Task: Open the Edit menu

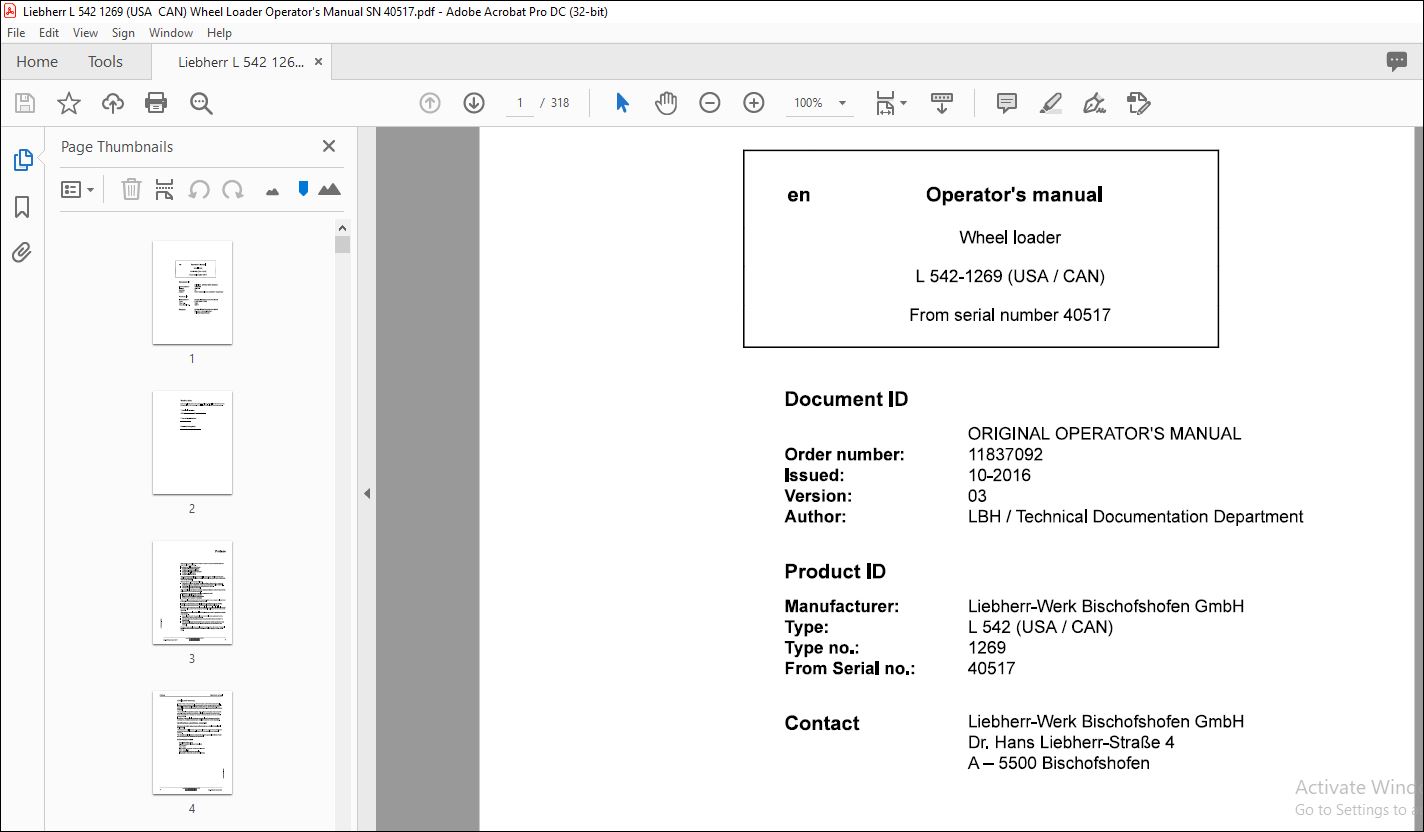Action: click(49, 33)
